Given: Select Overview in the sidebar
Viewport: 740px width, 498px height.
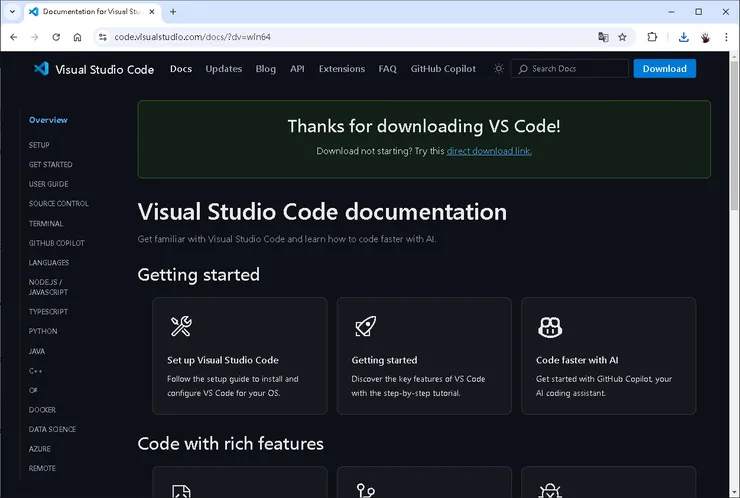Looking at the screenshot, I should coord(48,120).
